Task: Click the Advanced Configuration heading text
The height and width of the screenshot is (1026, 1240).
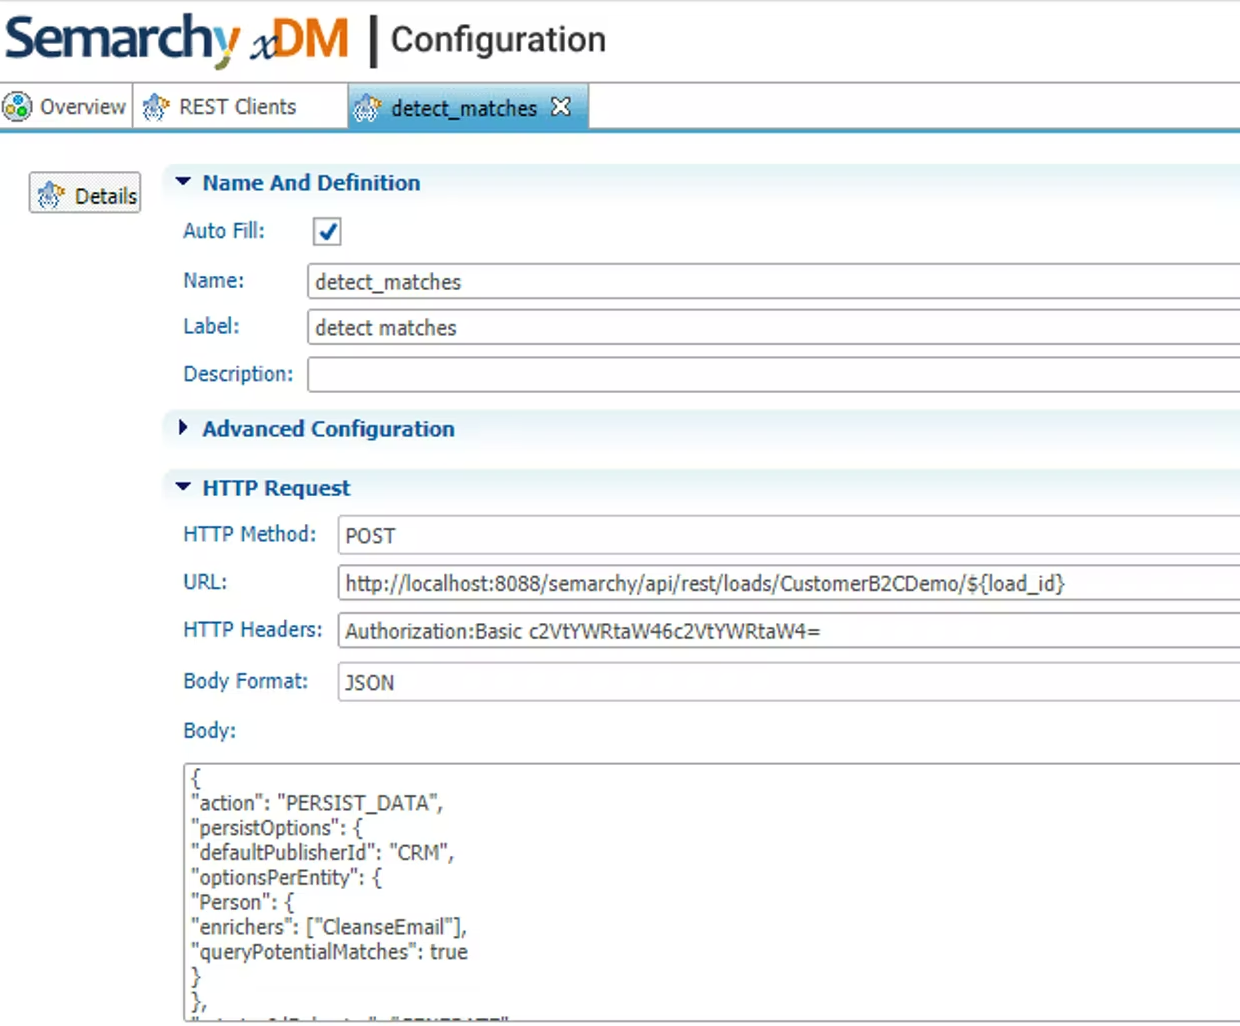Action: coord(328,429)
